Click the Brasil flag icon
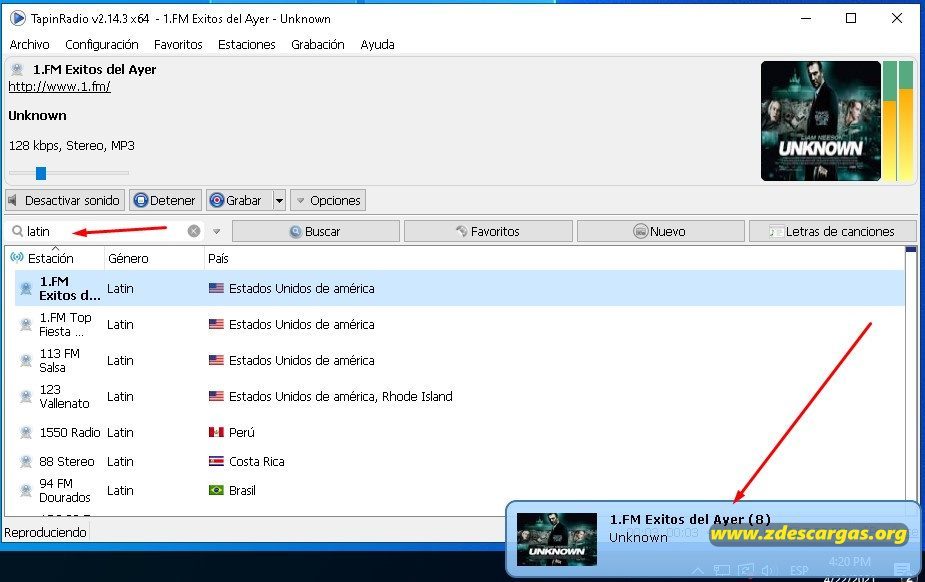This screenshot has height=582, width=925. 217,490
